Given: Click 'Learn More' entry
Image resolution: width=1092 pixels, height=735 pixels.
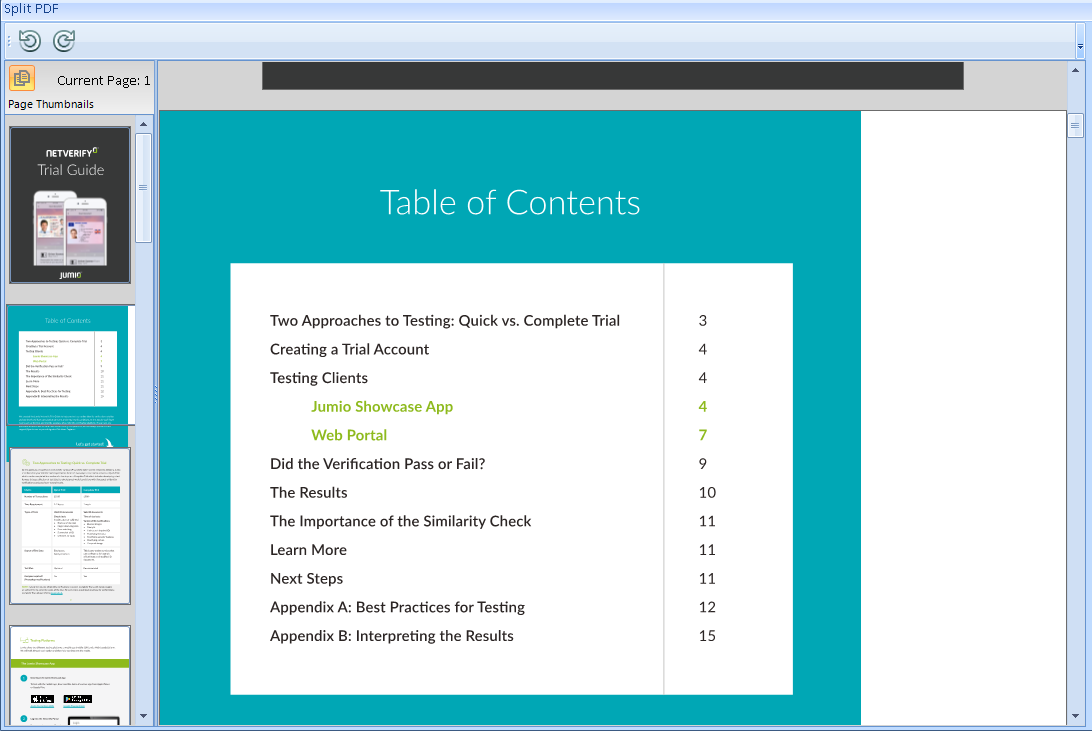Looking at the screenshot, I should [x=308, y=550].
